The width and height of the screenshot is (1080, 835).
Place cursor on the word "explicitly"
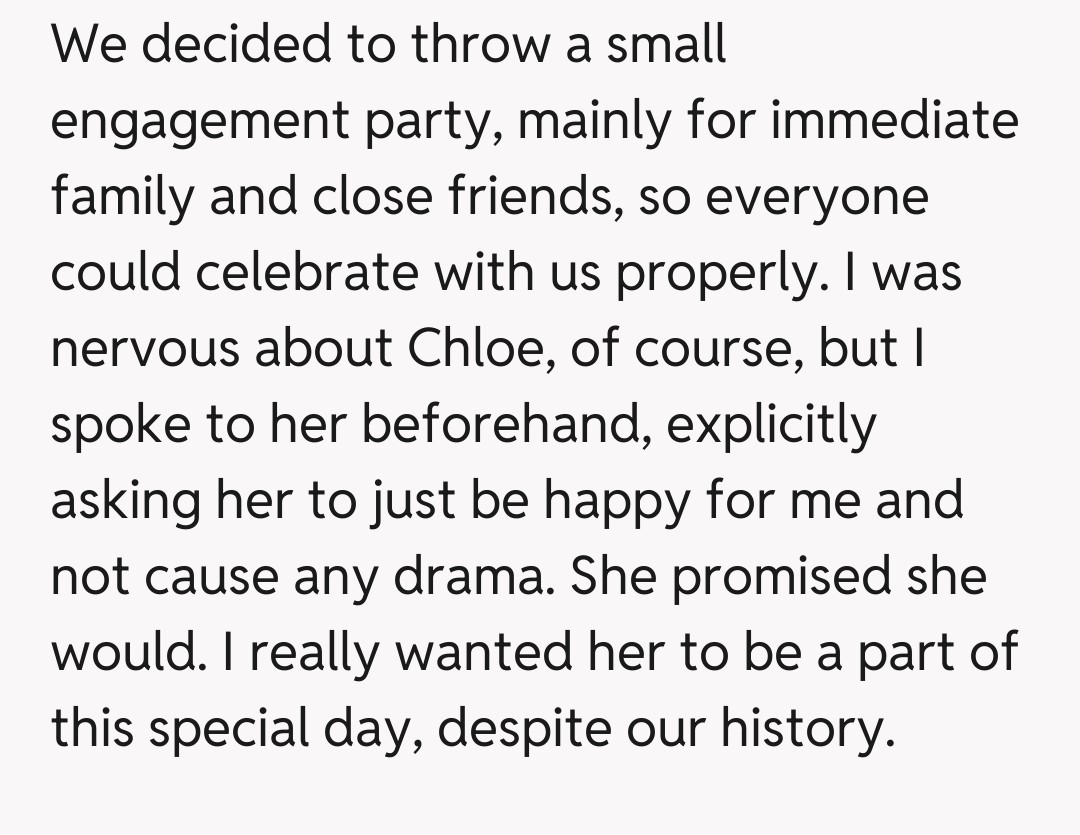[x=770, y=424]
